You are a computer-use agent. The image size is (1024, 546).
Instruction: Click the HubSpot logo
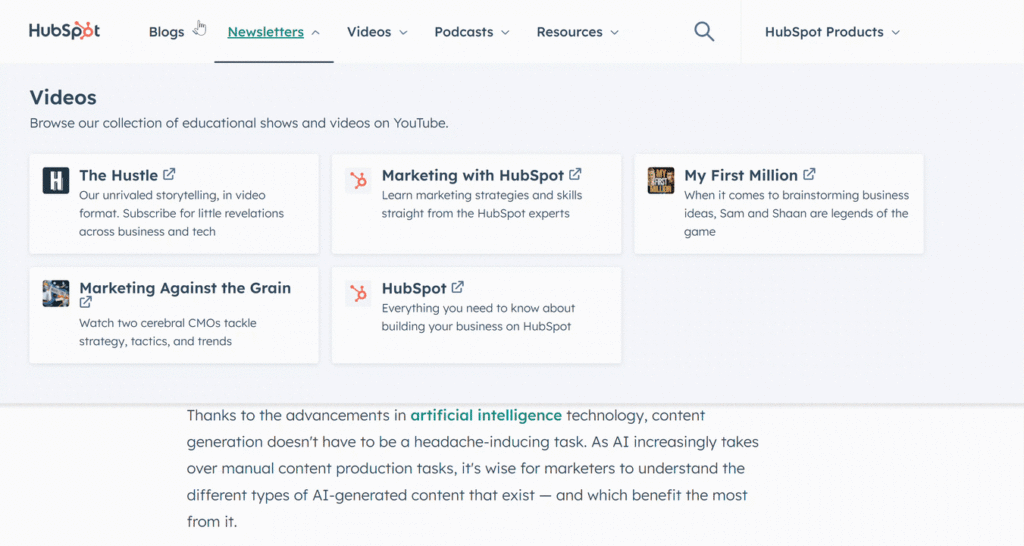(x=64, y=31)
